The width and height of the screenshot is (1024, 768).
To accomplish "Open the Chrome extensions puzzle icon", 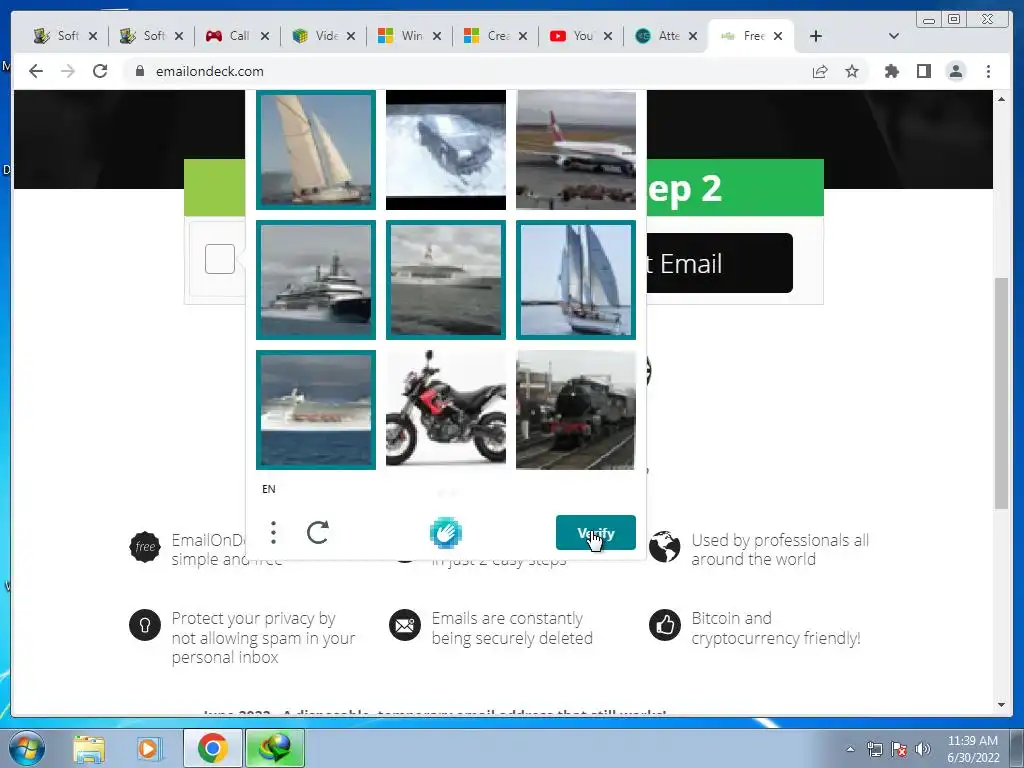I will [891, 71].
